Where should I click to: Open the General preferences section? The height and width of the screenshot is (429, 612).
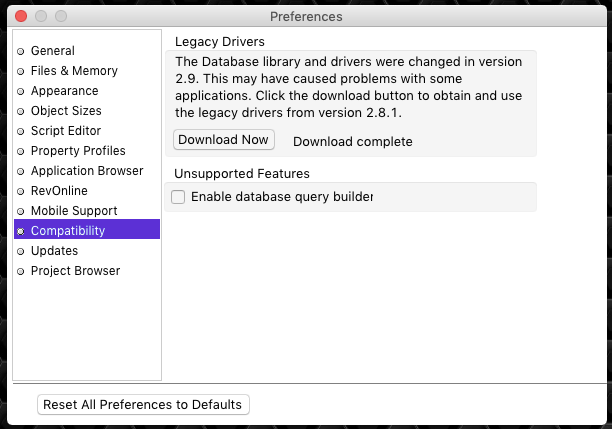(52, 51)
